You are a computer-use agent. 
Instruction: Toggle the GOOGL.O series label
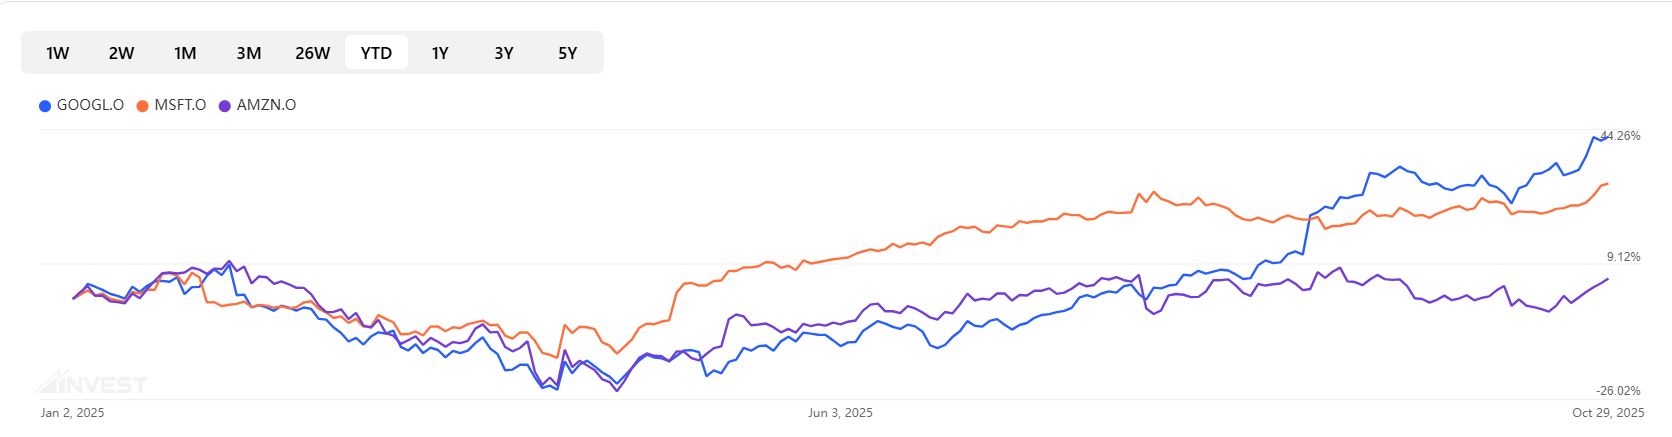(x=90, y=105)
